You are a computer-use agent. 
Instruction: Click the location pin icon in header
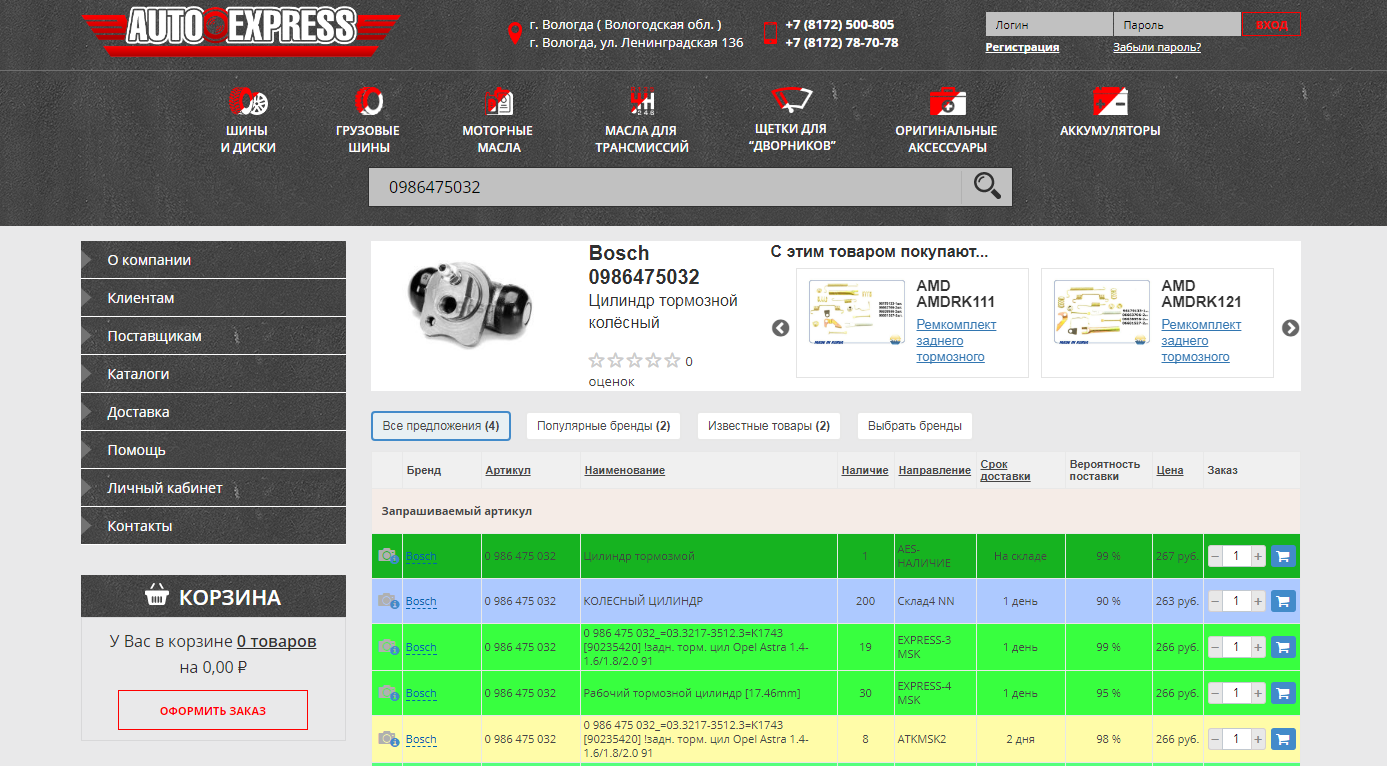point(515,33)
